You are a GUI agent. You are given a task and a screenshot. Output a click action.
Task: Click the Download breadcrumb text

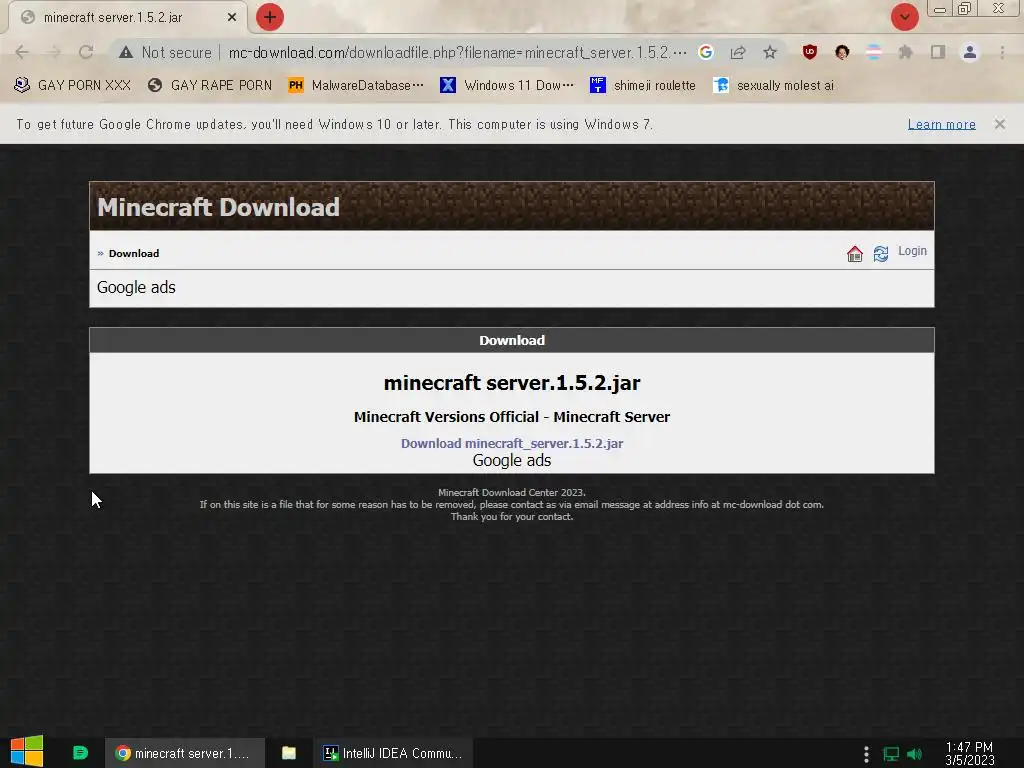[x=134, y=253]
